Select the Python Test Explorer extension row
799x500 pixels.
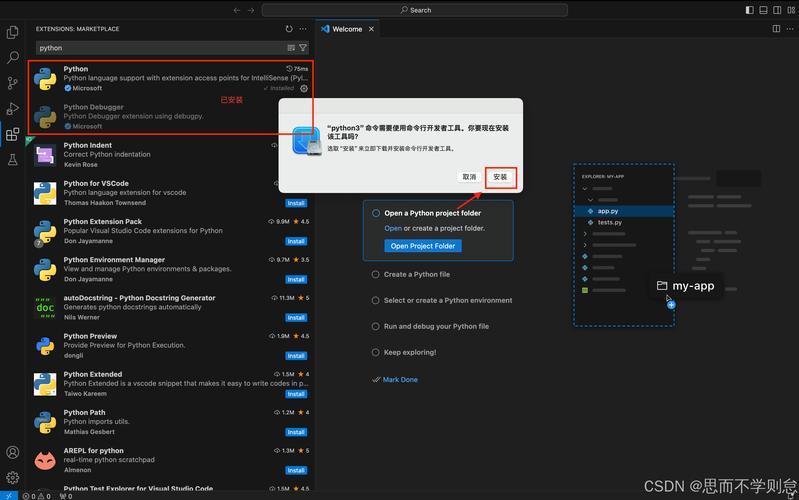point(171,488)
